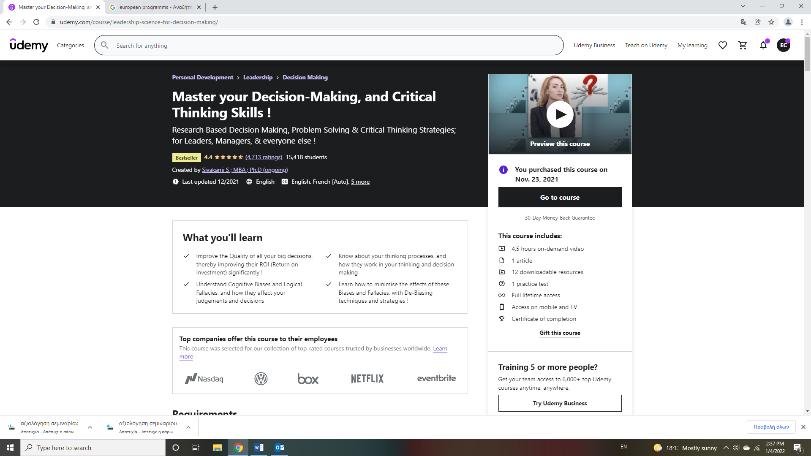The image size is (811, 456).
Task: Click the search magnifier icon
Action: click(104, 45)
